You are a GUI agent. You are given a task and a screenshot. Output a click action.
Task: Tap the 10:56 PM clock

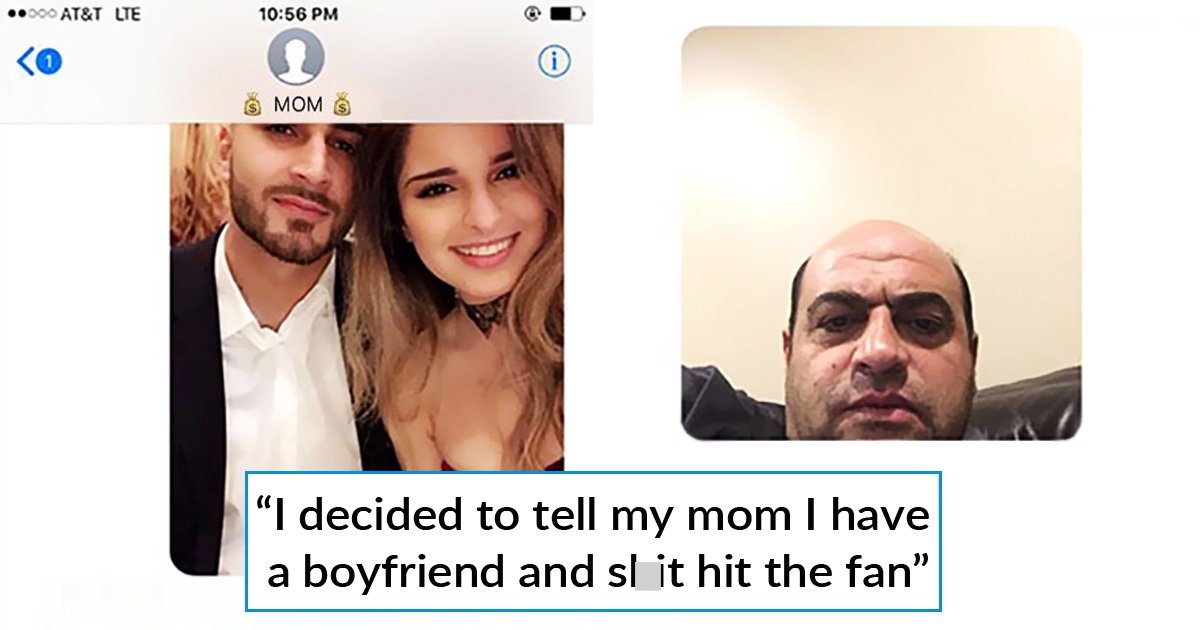298,14
